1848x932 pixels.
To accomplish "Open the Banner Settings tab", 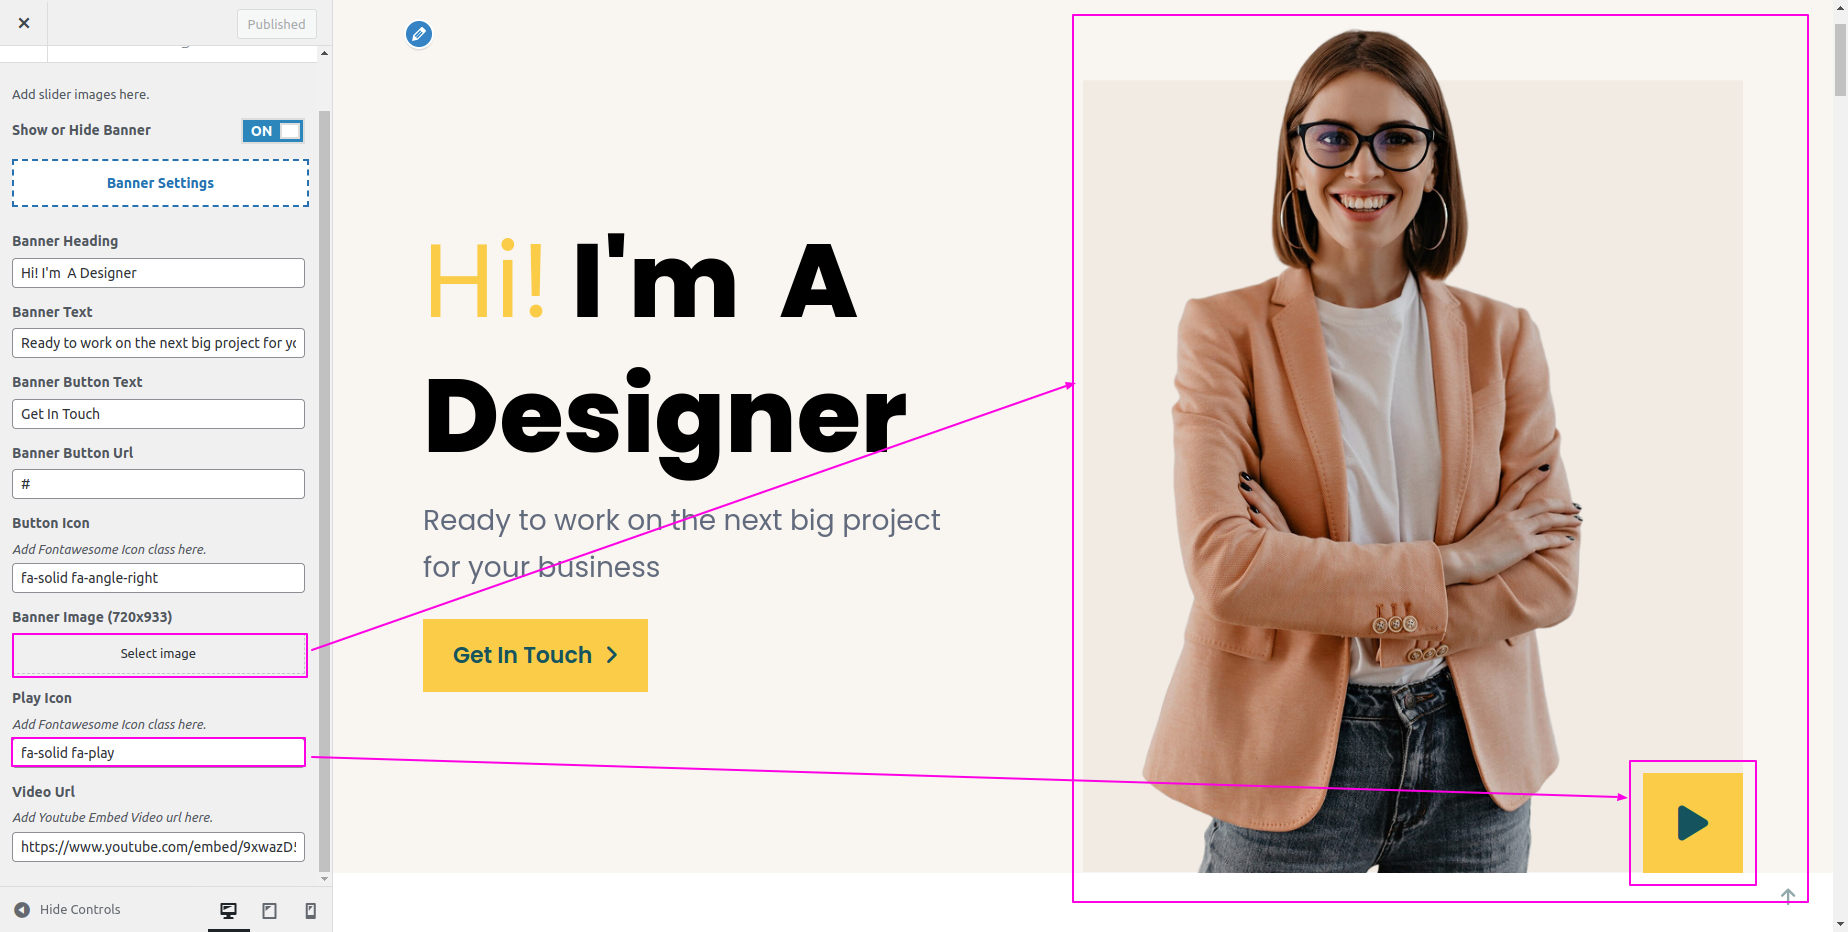I will (160, 183).
